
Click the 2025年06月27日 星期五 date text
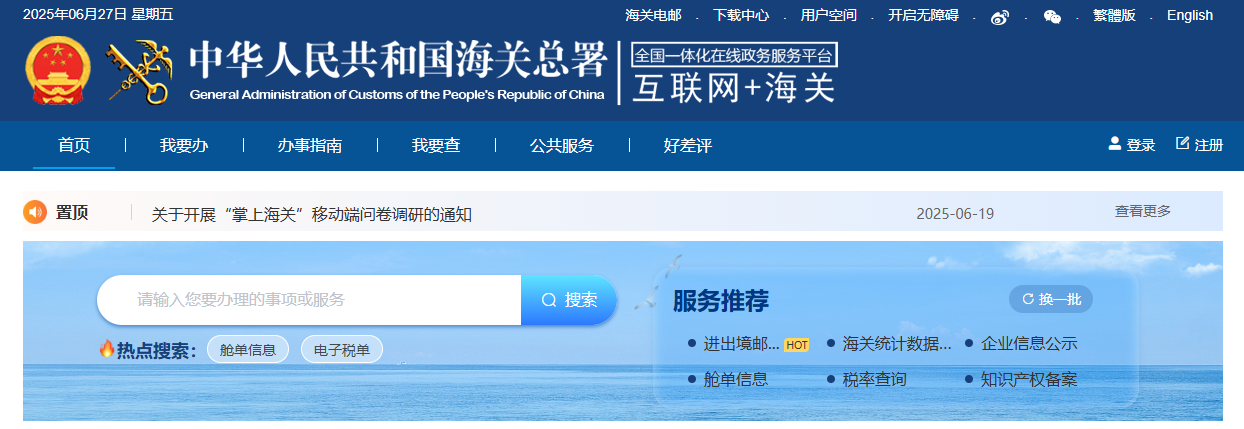[x=97, y=14]
